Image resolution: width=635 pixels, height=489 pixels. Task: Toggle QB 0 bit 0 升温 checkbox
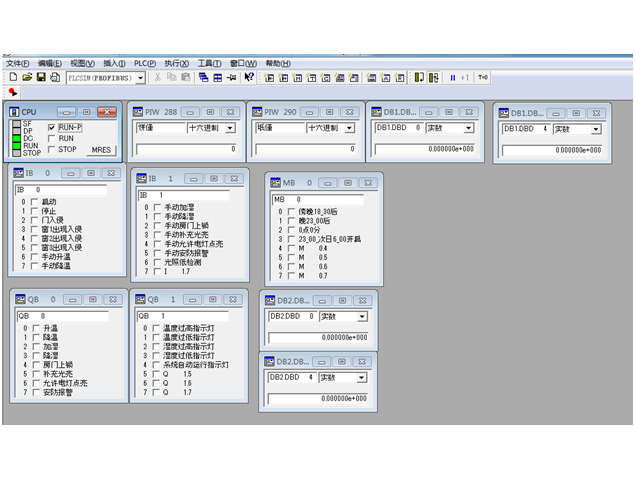pos(36,328)
